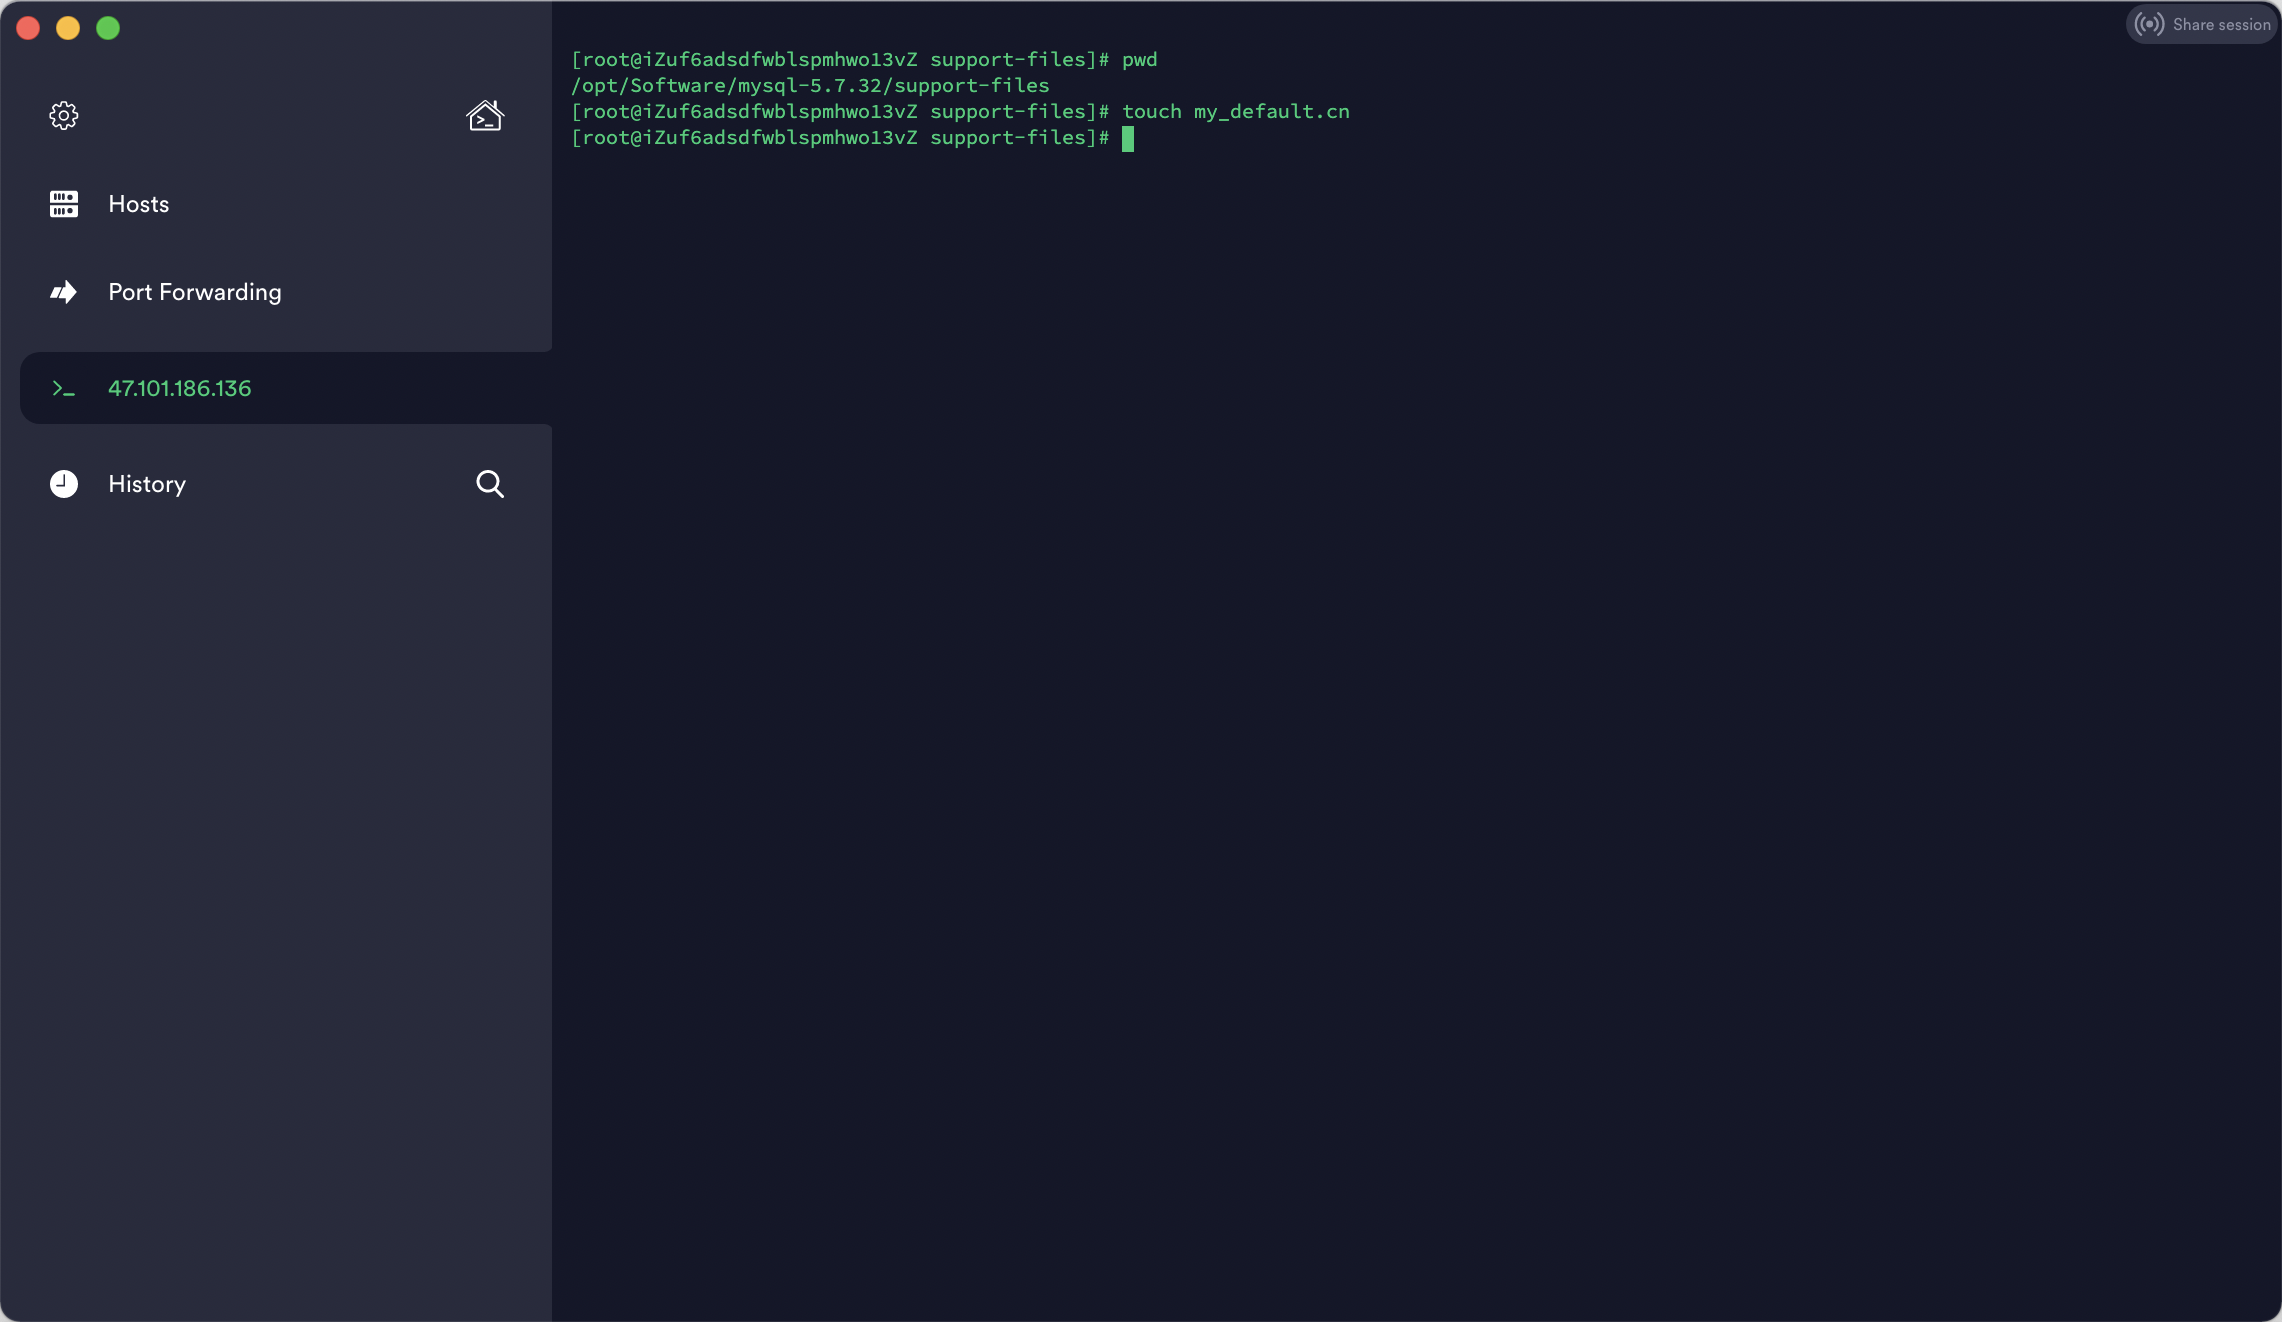Viewport: 2282px width, 1322px height.
Task: Click the /opt/Software/mysql-5.7.32 path output line
Action: [810, 86]
